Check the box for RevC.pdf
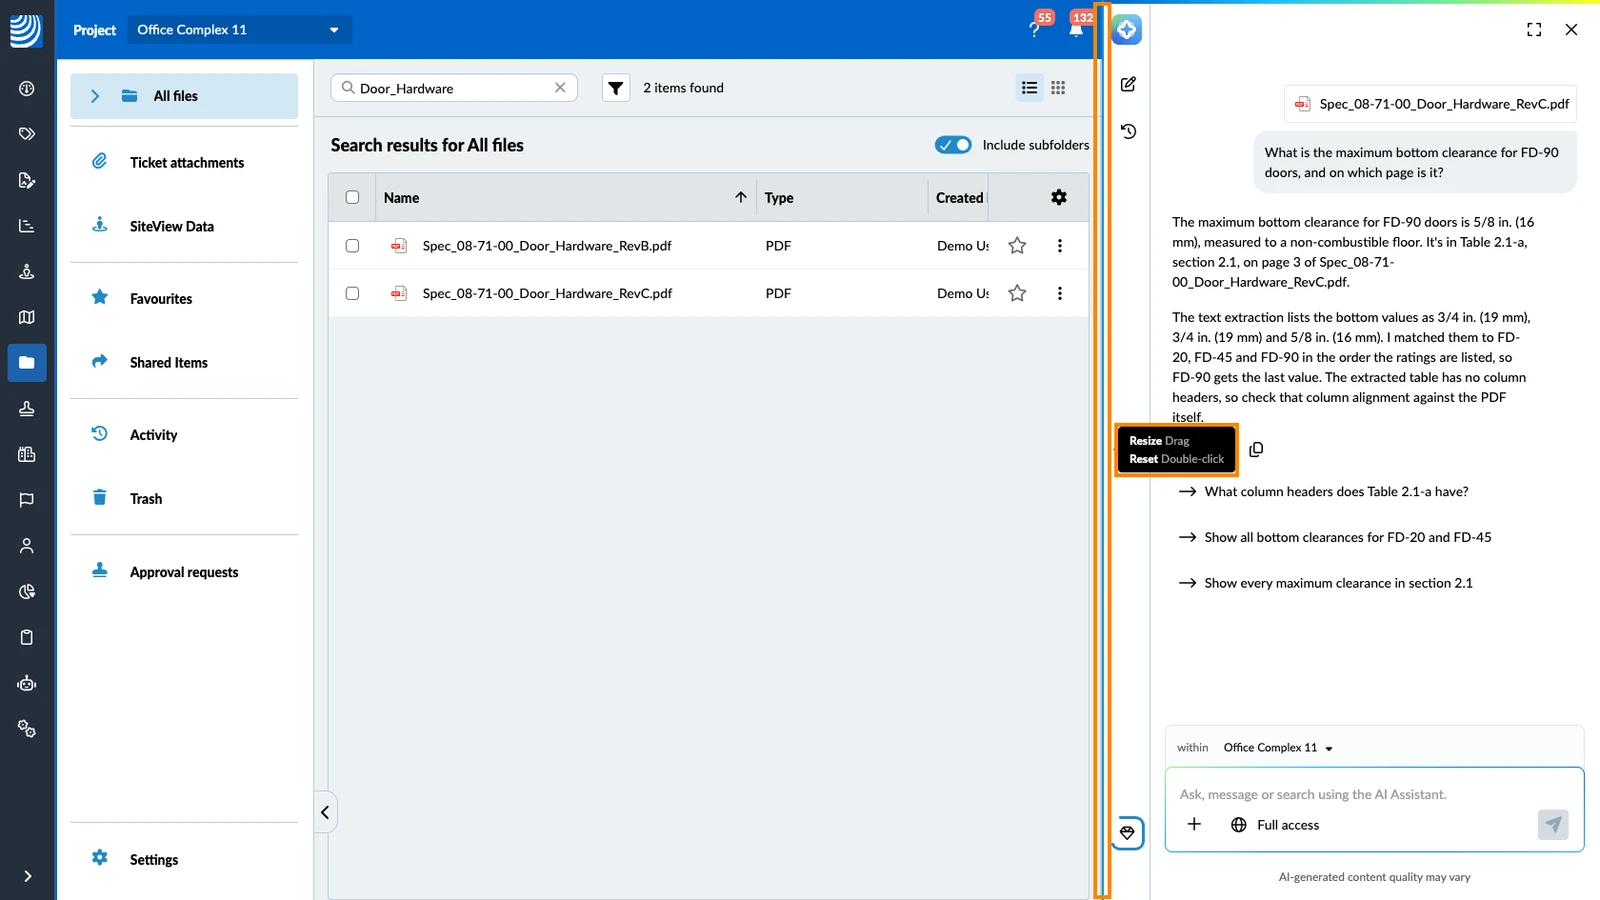The width and height of the screenshot is (1600, 900). click(352, 293)
